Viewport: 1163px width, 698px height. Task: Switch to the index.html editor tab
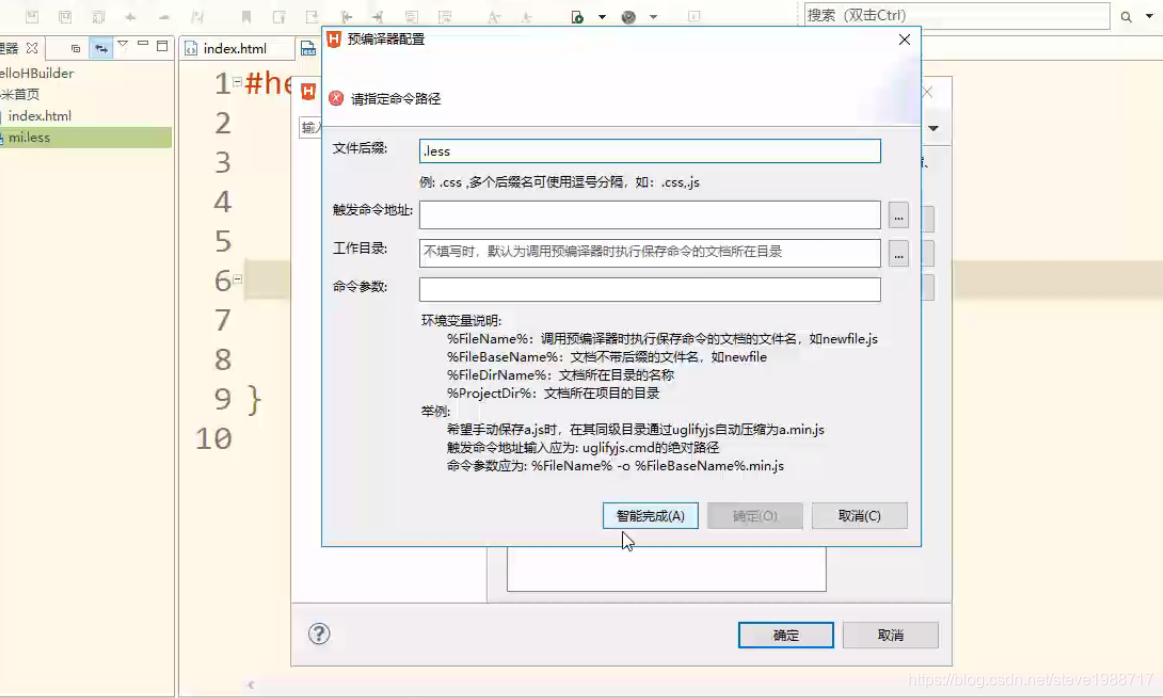tap(236, 47)
